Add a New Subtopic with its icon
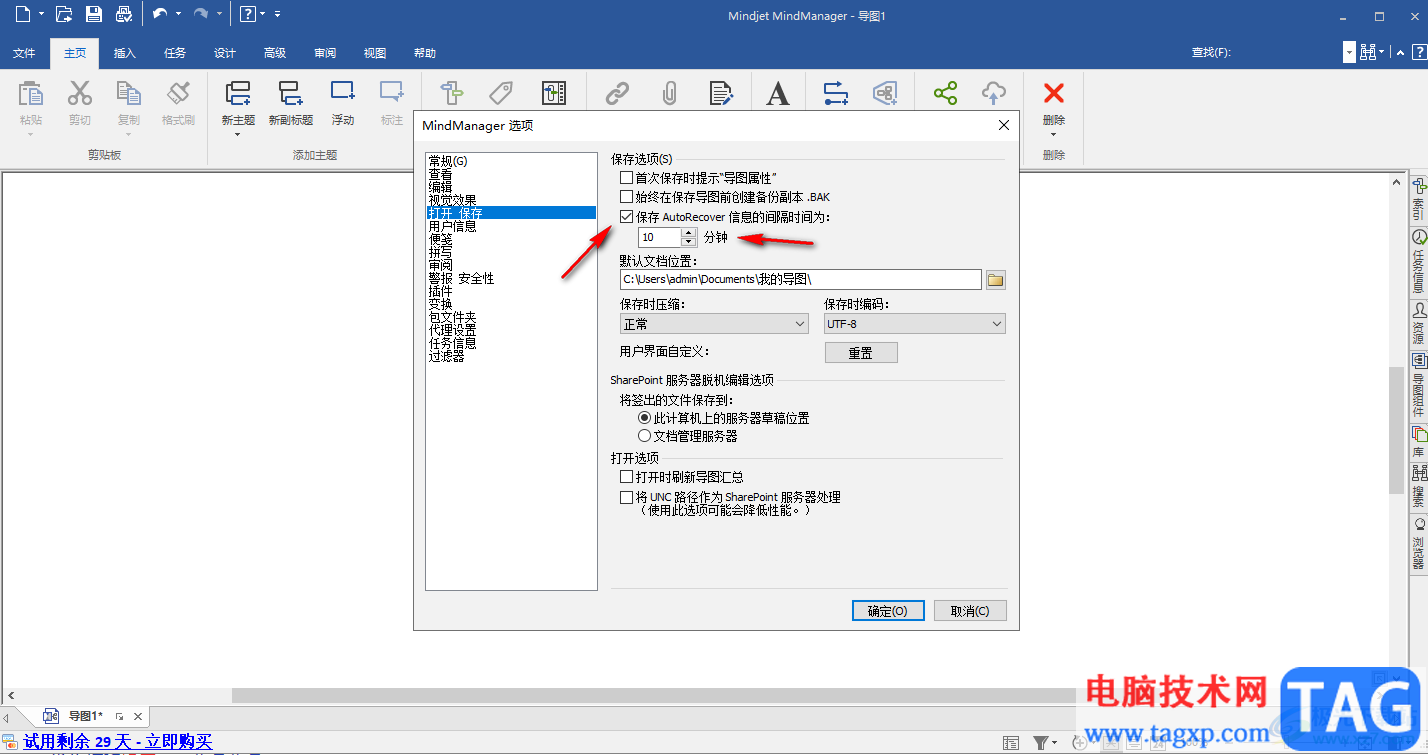This screenshot has height=755, width=1428. pyautogui.click(x=291, y=94)
